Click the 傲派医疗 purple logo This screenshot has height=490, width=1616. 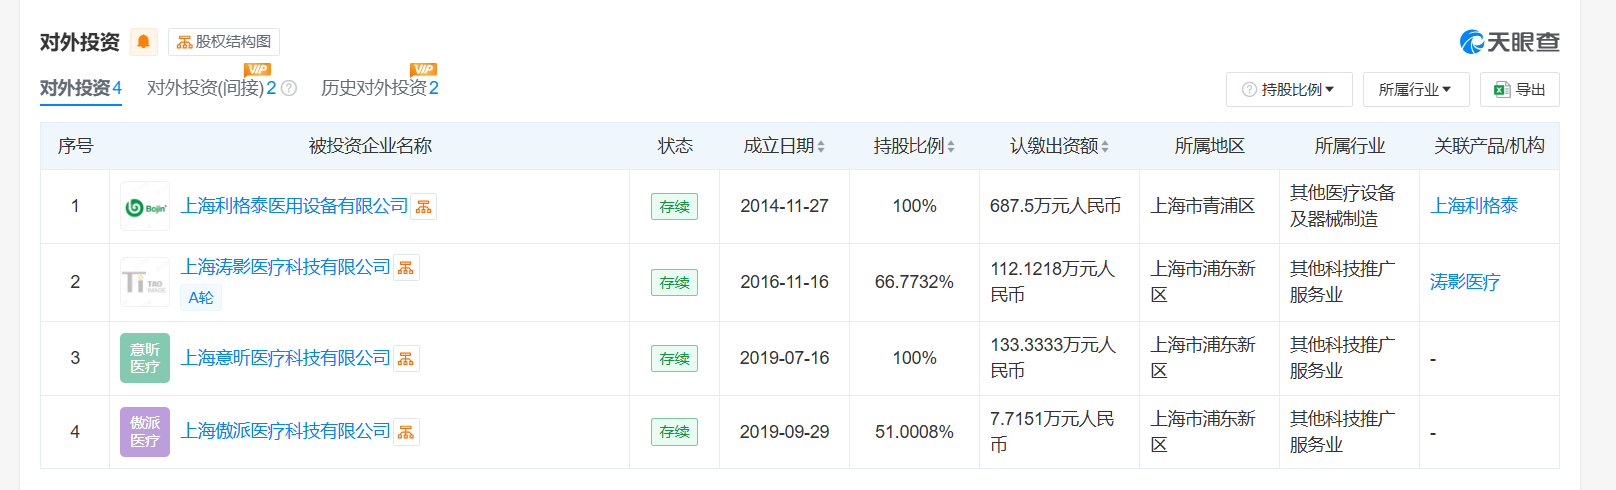pyautogui.click(x=145, y=432)
